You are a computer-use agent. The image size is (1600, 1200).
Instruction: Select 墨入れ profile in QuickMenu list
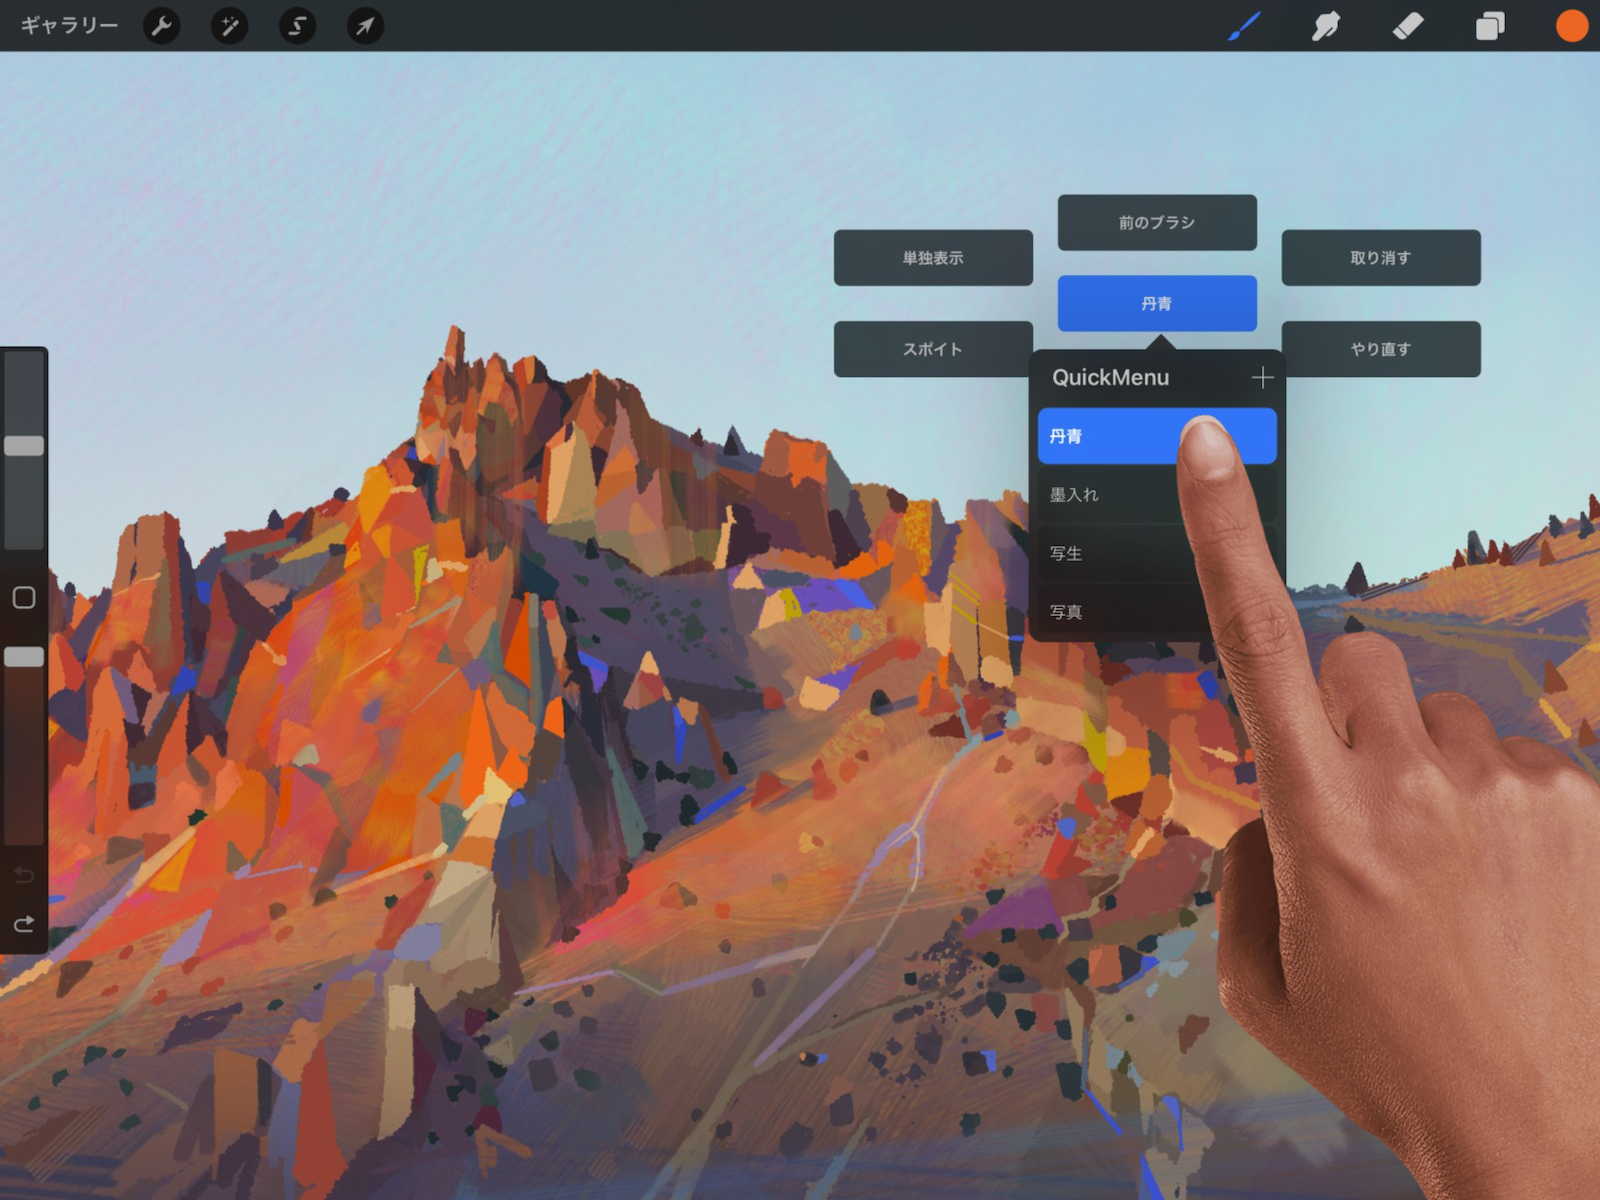point(1157,494)
